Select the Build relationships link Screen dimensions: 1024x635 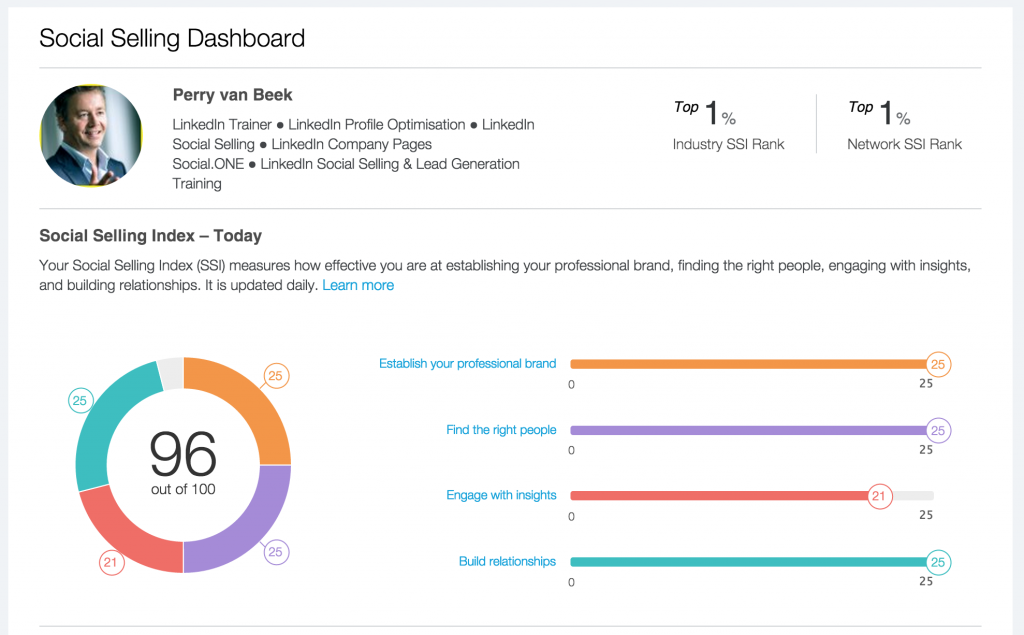point(507,561)
